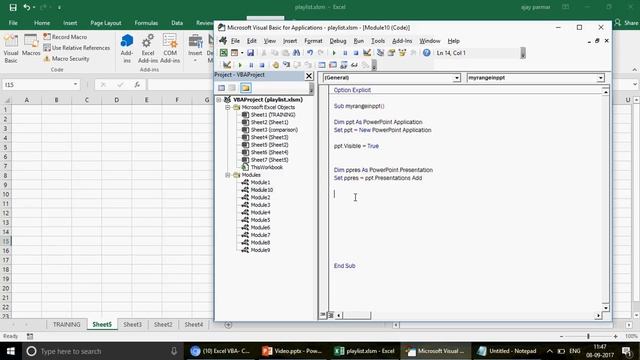Open Tools menu in VBA editor

[378, 41]
